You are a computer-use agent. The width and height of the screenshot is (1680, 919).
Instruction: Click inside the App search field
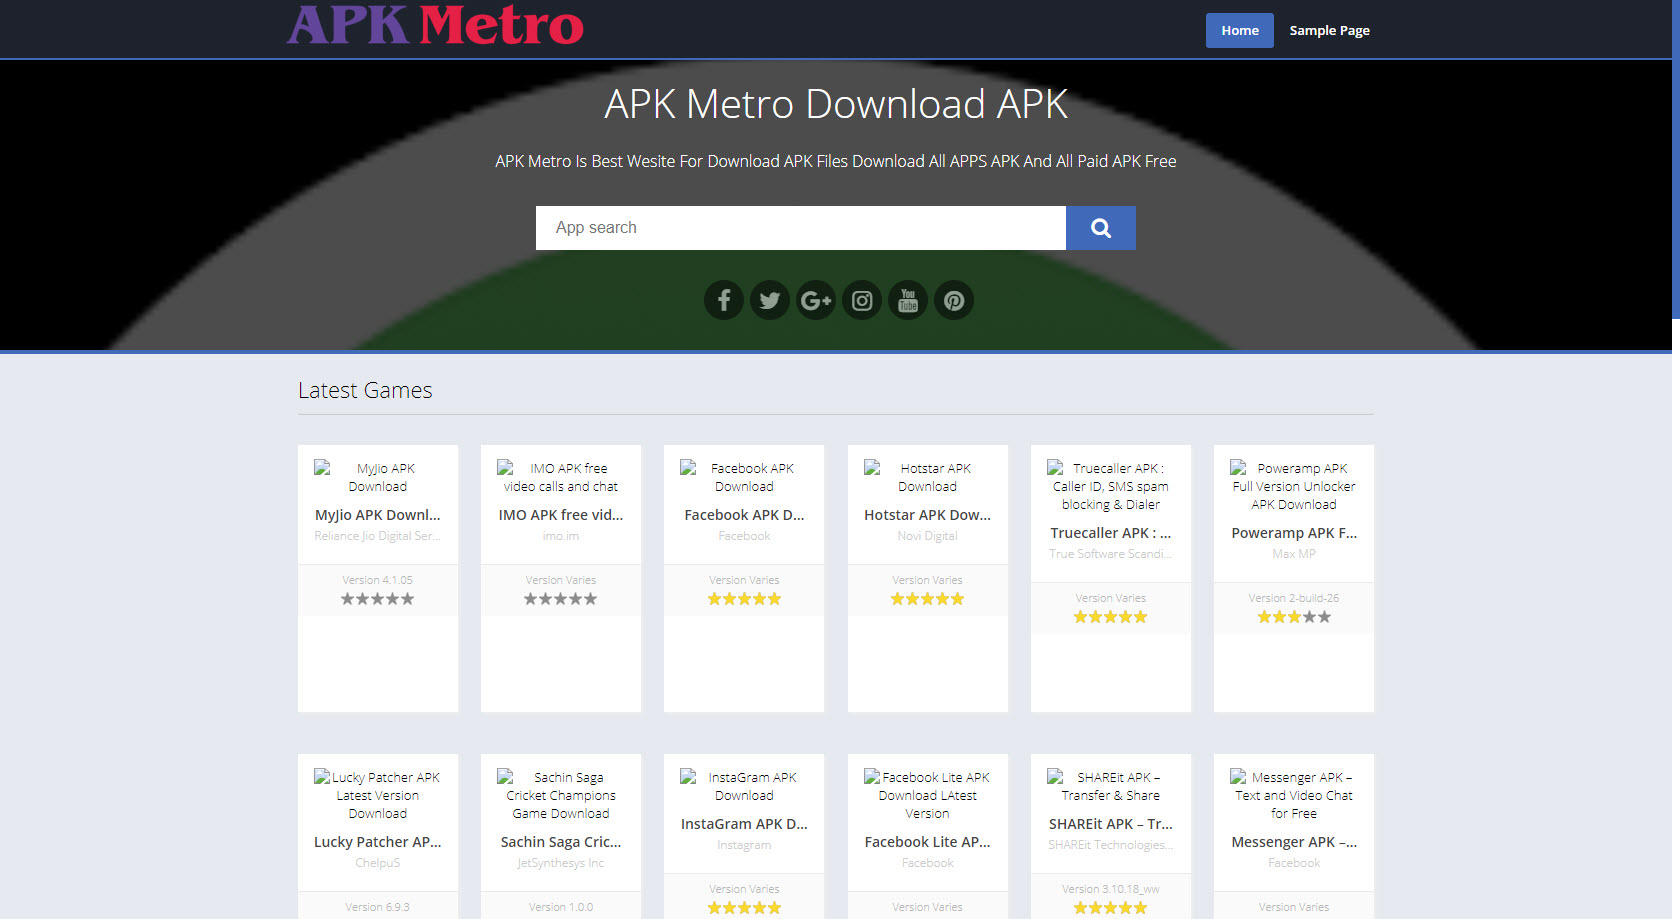(800, 228)
